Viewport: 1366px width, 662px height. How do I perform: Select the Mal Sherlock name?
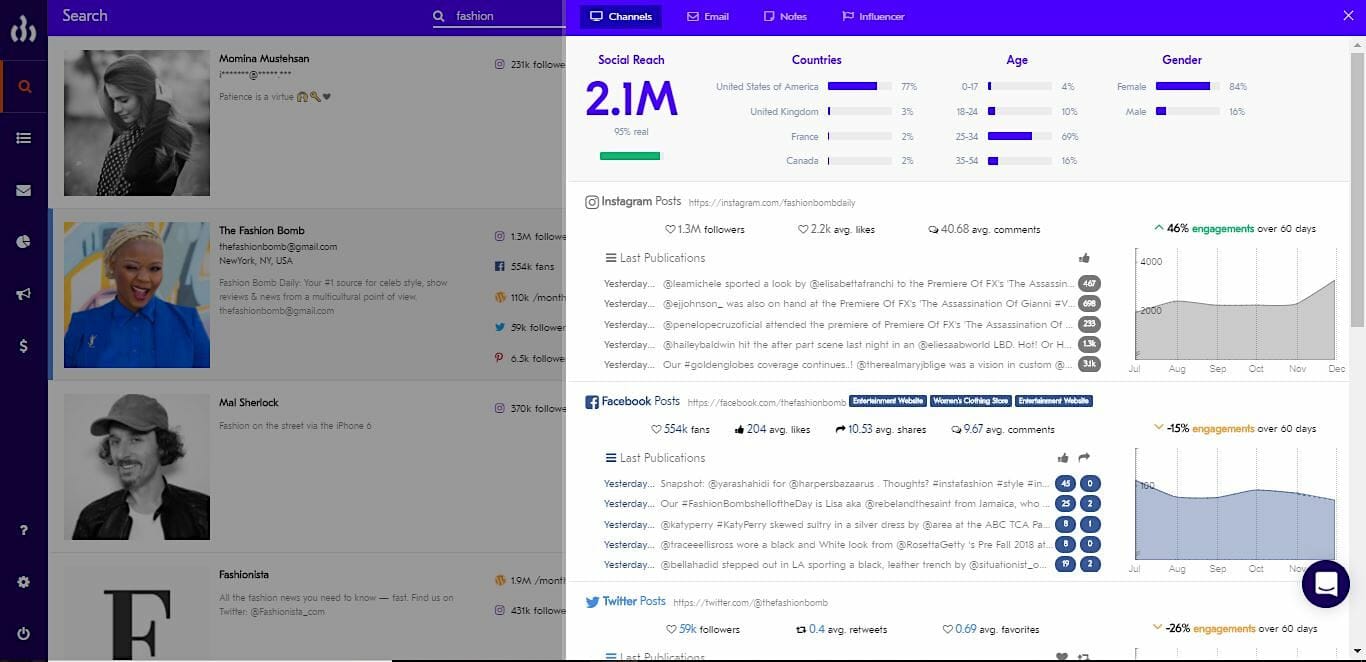coord(249,403)
